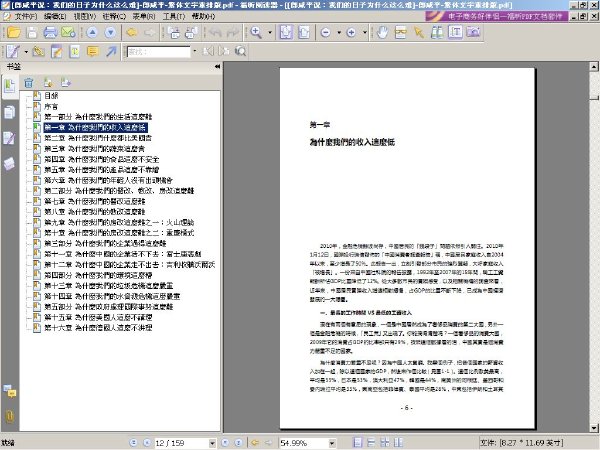Image resolution: width=600 pixels, height=450 pixels.
Task: Jump to last page button in status bar
Action: (238, 443)
